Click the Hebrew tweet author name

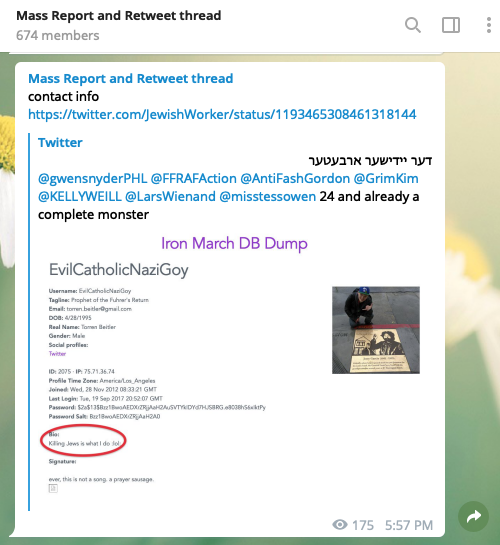click(370, 161)
